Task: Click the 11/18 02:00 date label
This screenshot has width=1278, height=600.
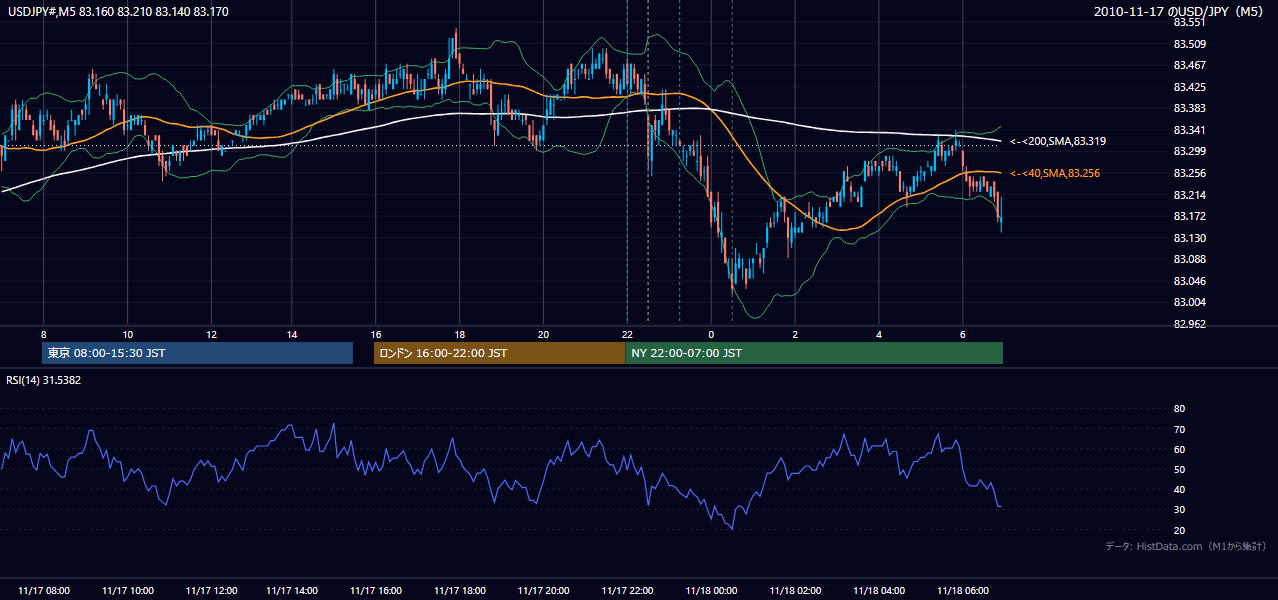Action: pyautogui.click(x=796, y=591)
